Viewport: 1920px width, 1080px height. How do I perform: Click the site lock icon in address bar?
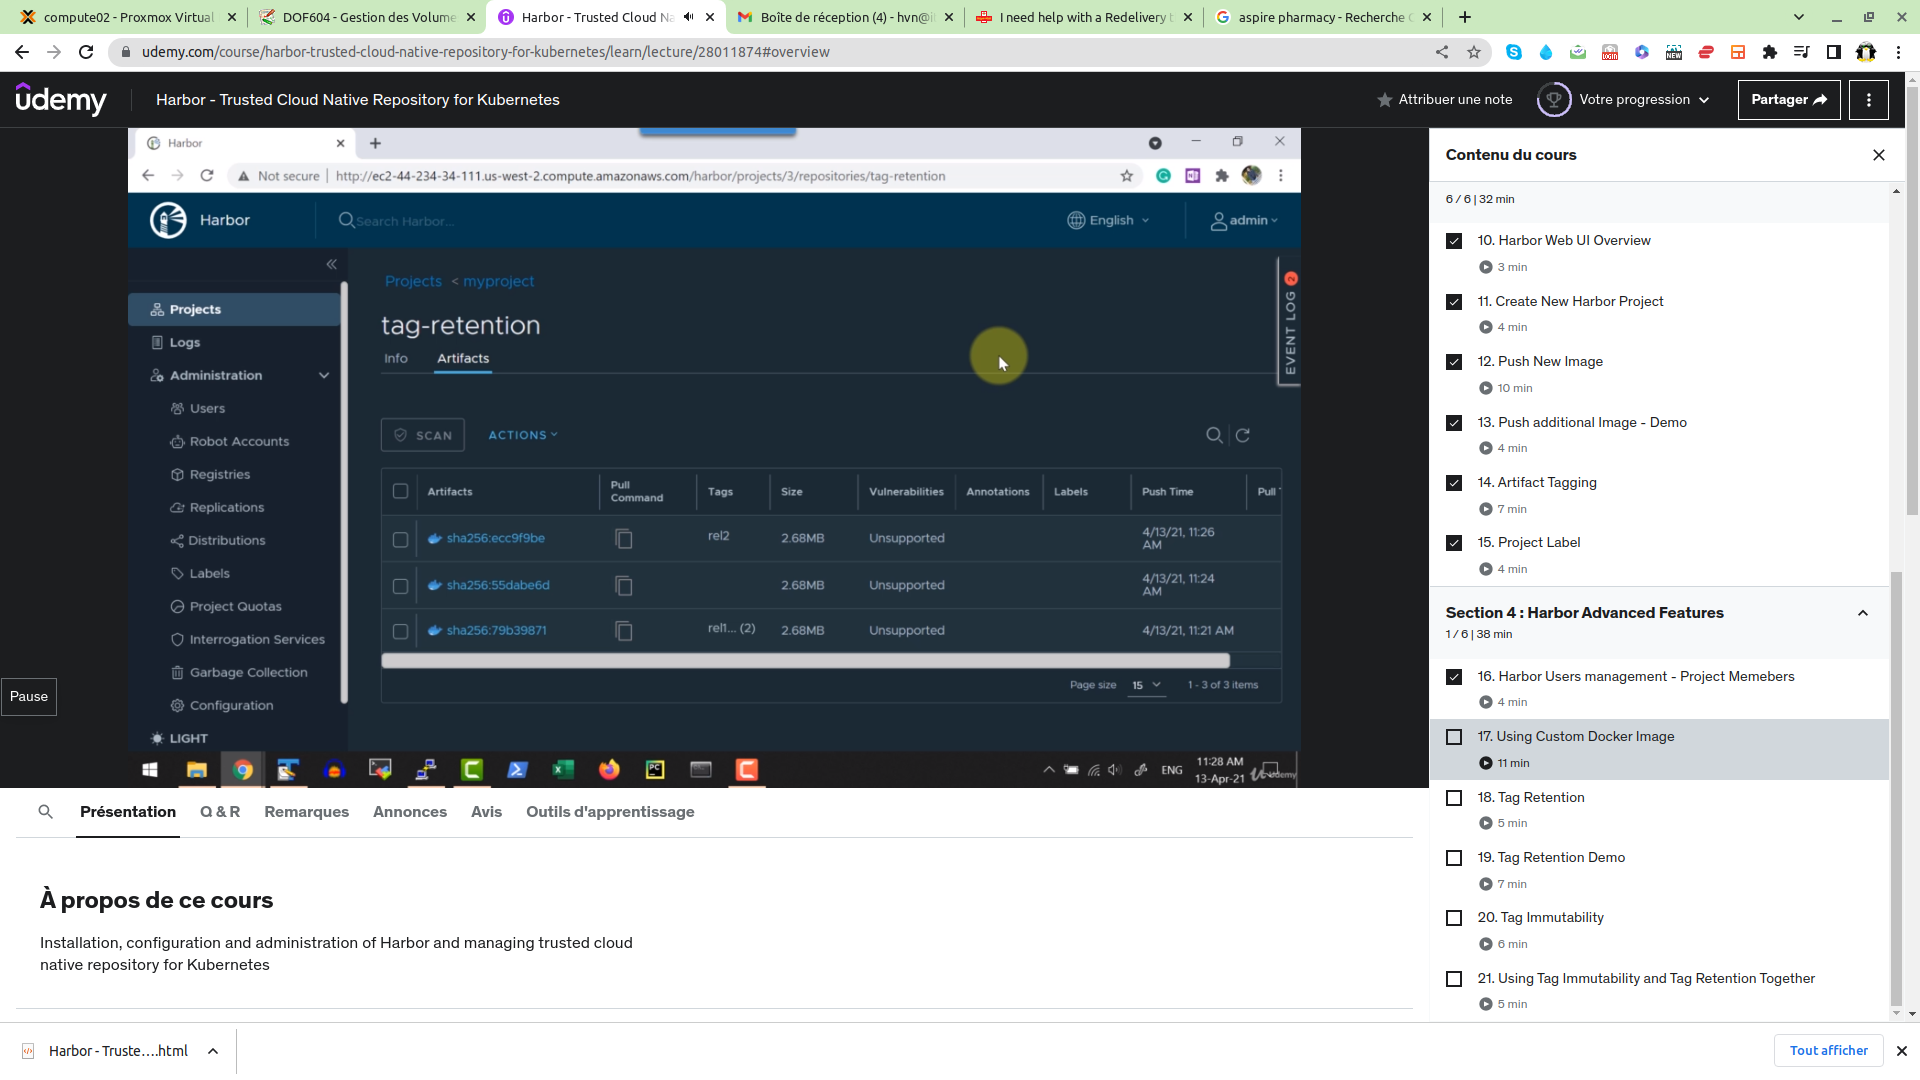(x=125, y=52)
